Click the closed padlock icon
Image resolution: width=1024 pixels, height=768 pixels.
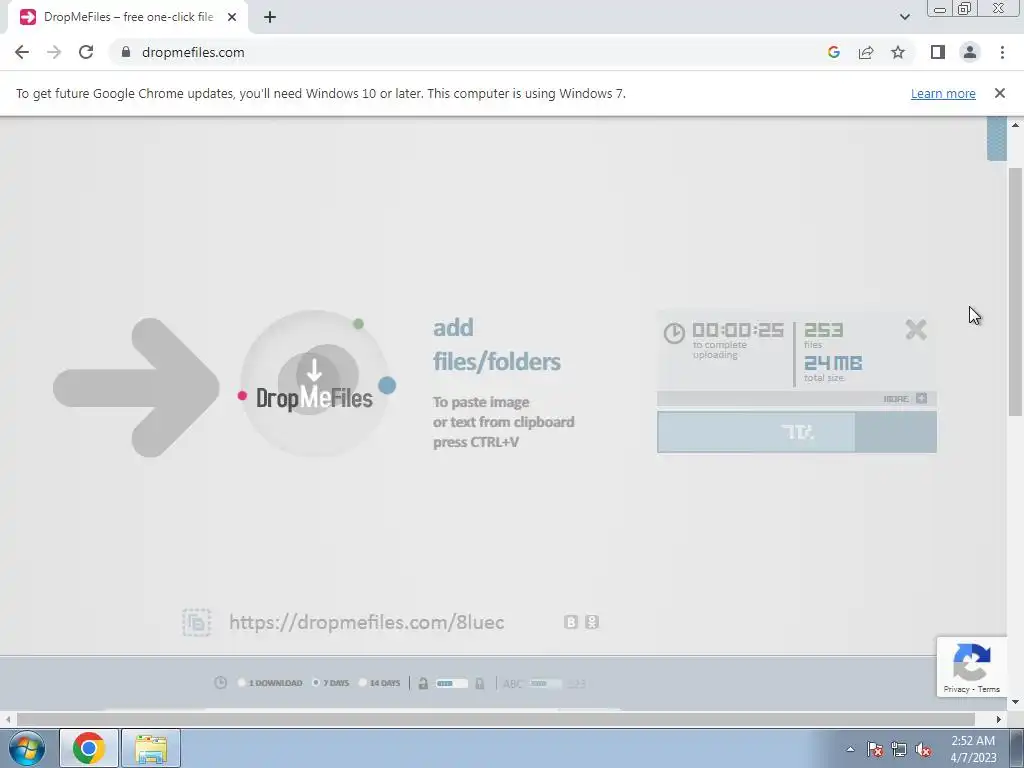click(x=480, y=684)
